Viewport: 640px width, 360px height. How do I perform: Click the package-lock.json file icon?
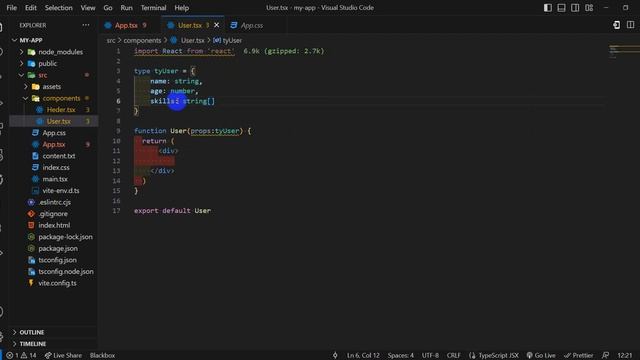(31, 237)
